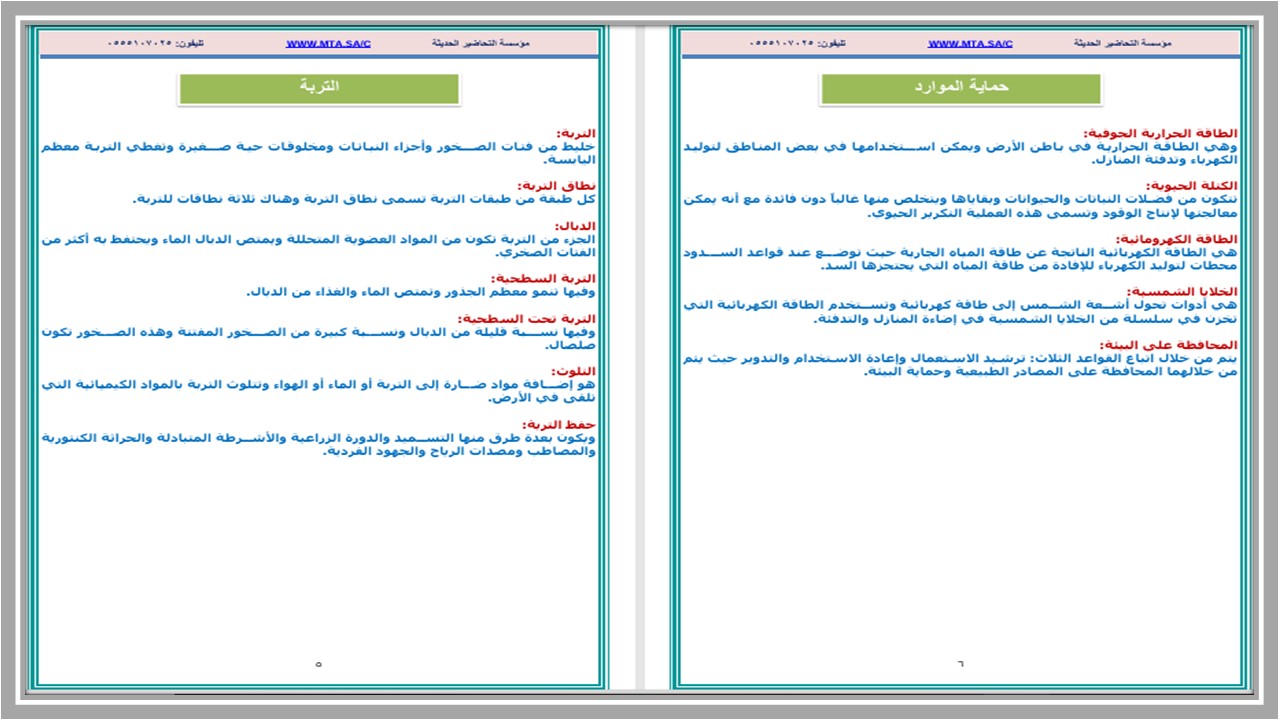Open the WWW.MTA.SA/C link on the left page

tap(327, 42)
